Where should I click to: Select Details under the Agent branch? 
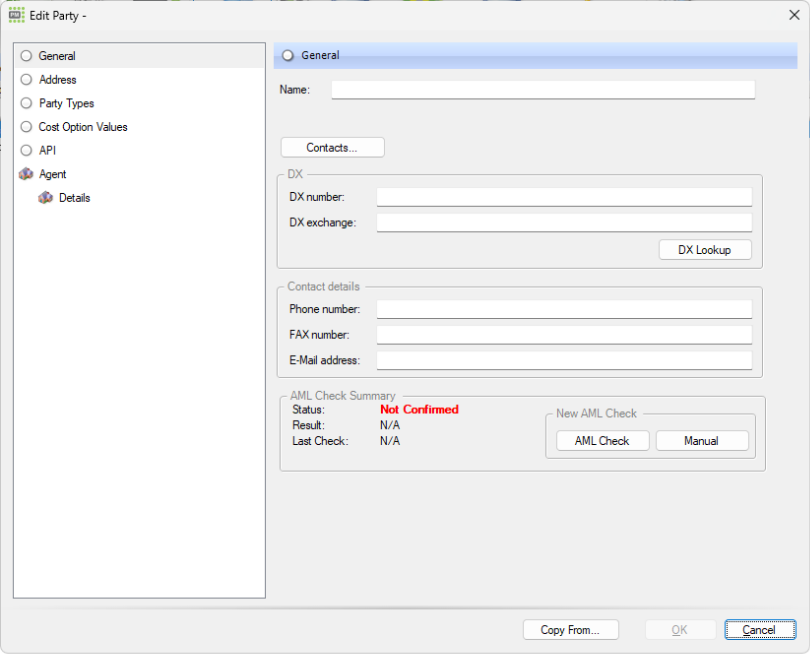(75, 198)
